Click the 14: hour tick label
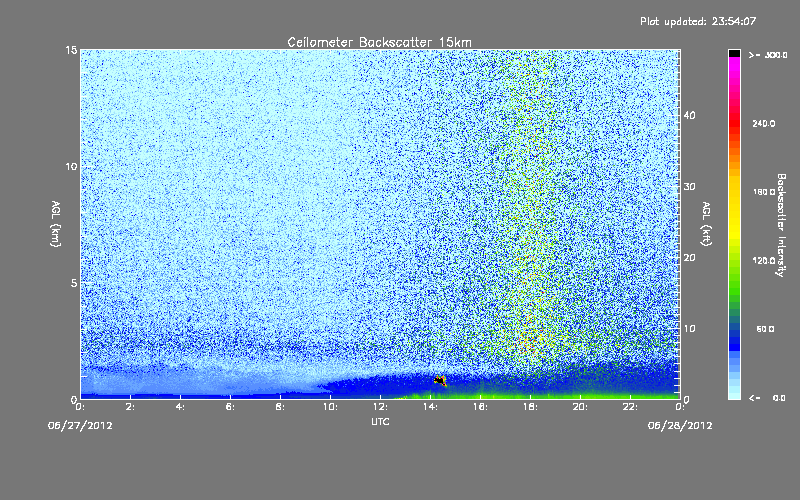The image size is (800, 500). tap(431, 407)
